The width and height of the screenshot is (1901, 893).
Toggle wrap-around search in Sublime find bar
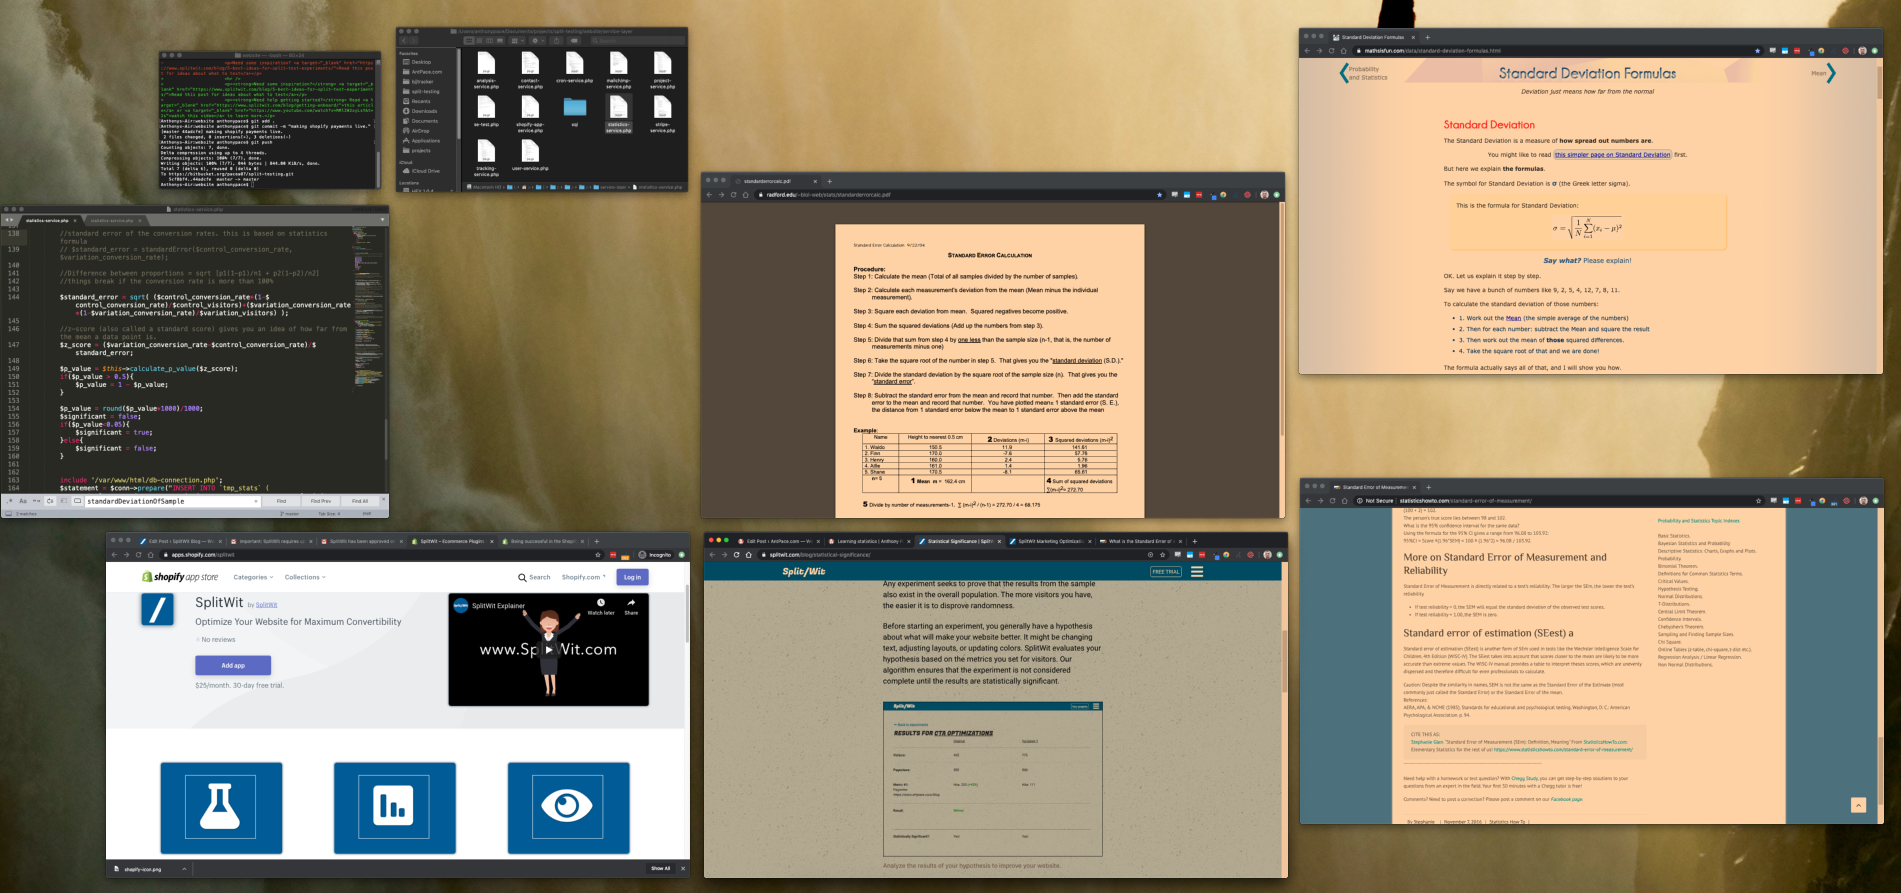50,501
